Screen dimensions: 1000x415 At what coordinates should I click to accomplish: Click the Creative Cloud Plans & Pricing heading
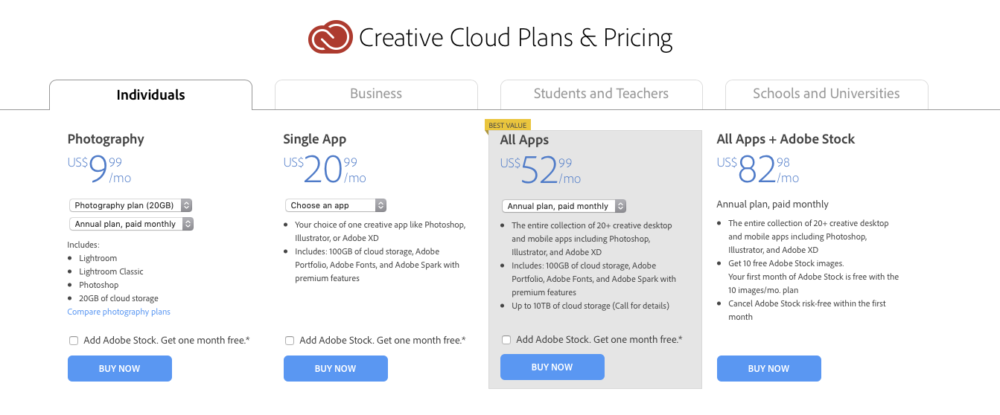pyautogui.click(x=515, y=38)
